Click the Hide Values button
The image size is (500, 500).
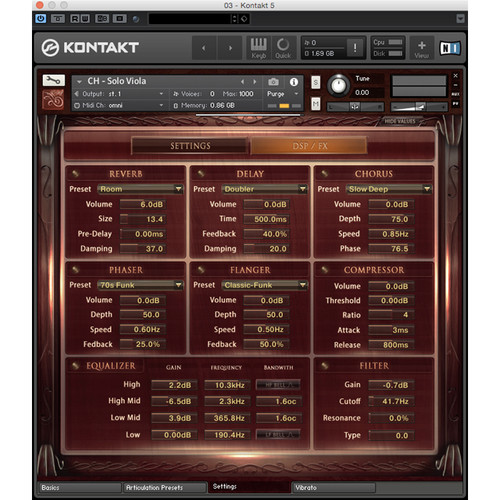coord(400,121)
